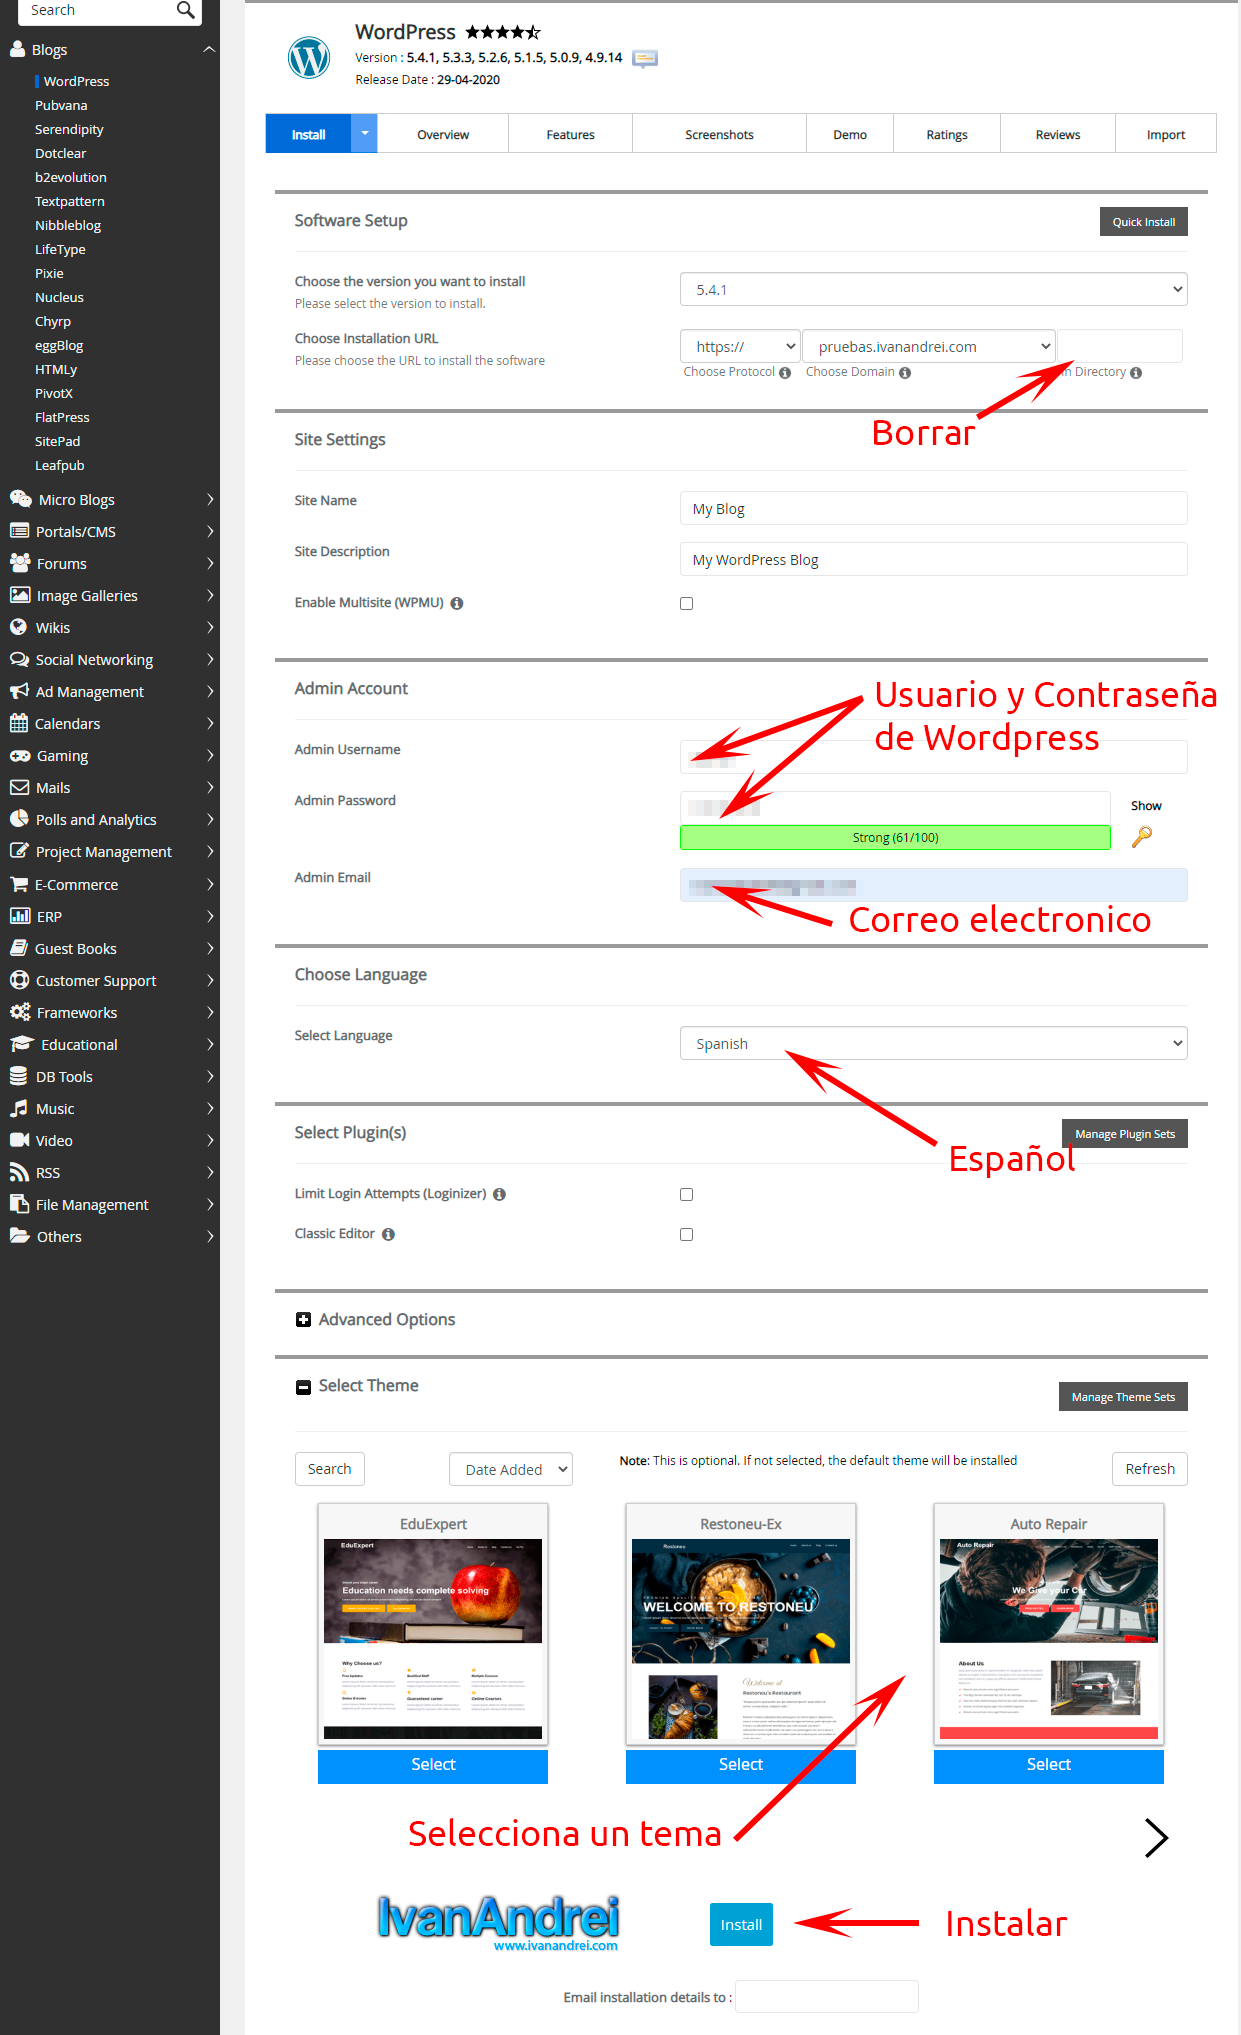
Task: Click the Music note icon
Action: click(x=18, y=1108)
